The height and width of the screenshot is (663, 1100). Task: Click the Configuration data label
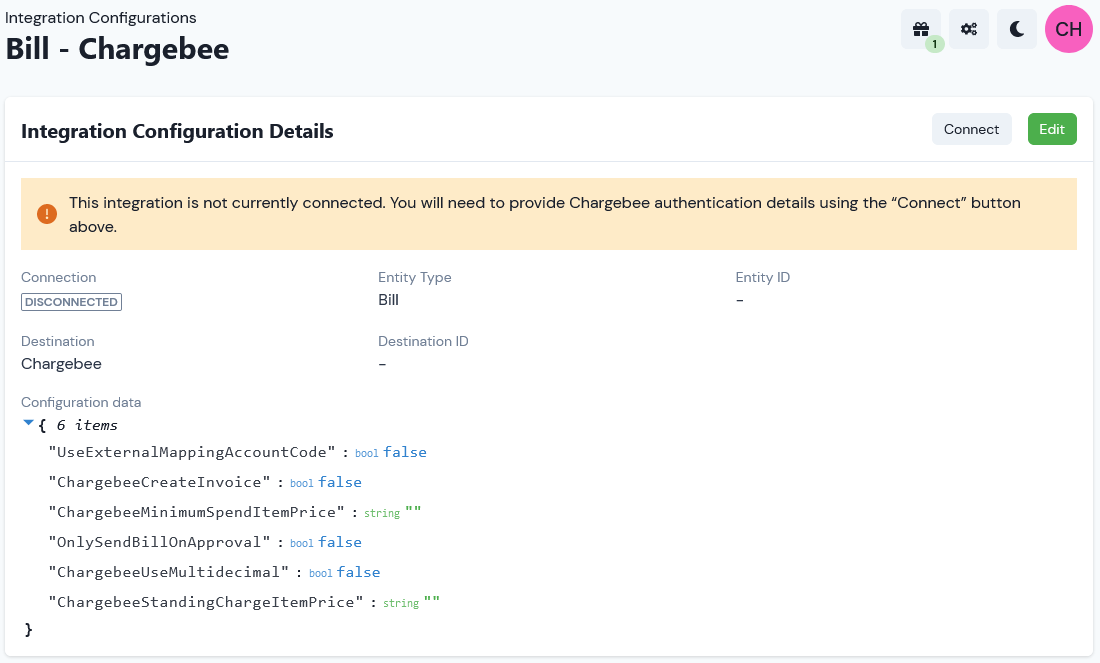[x=81, y=402]
